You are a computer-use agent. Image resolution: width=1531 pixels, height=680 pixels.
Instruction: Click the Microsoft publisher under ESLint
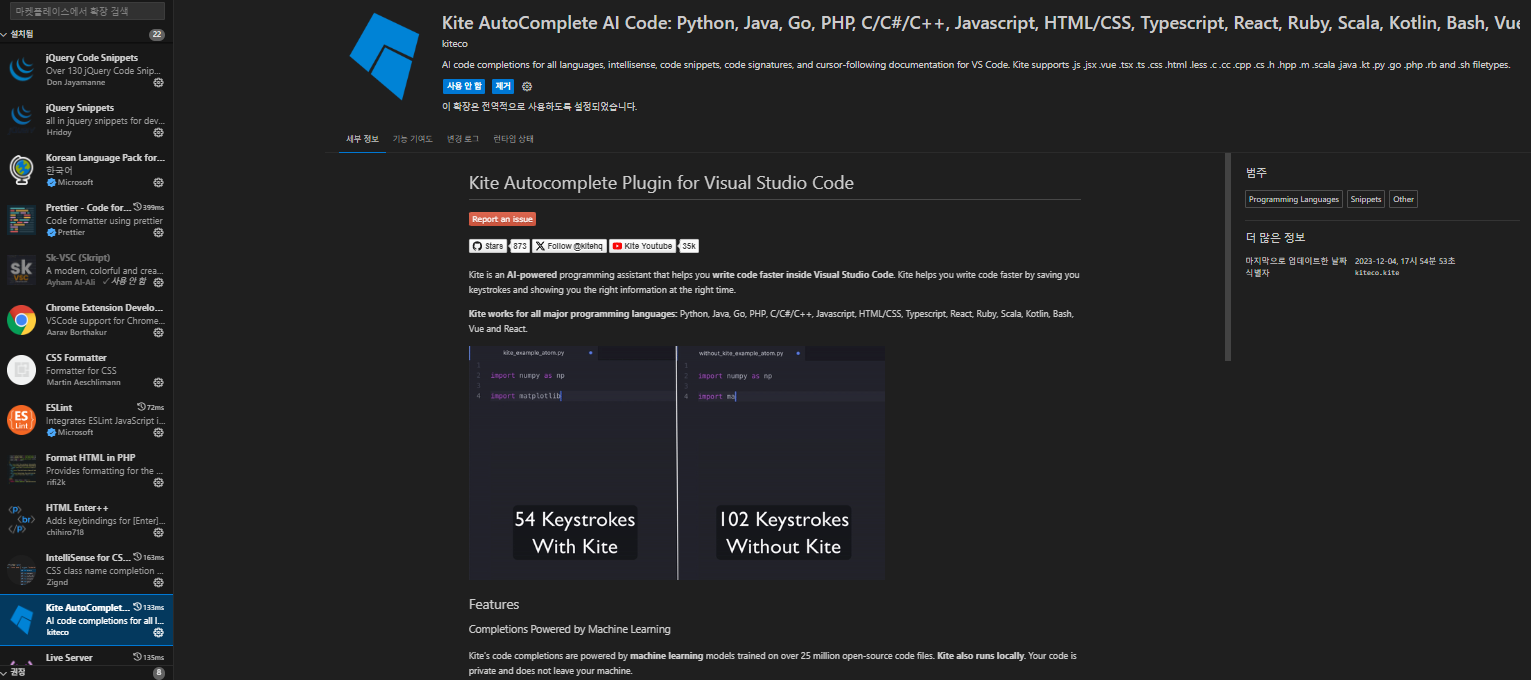pos(75,432)
